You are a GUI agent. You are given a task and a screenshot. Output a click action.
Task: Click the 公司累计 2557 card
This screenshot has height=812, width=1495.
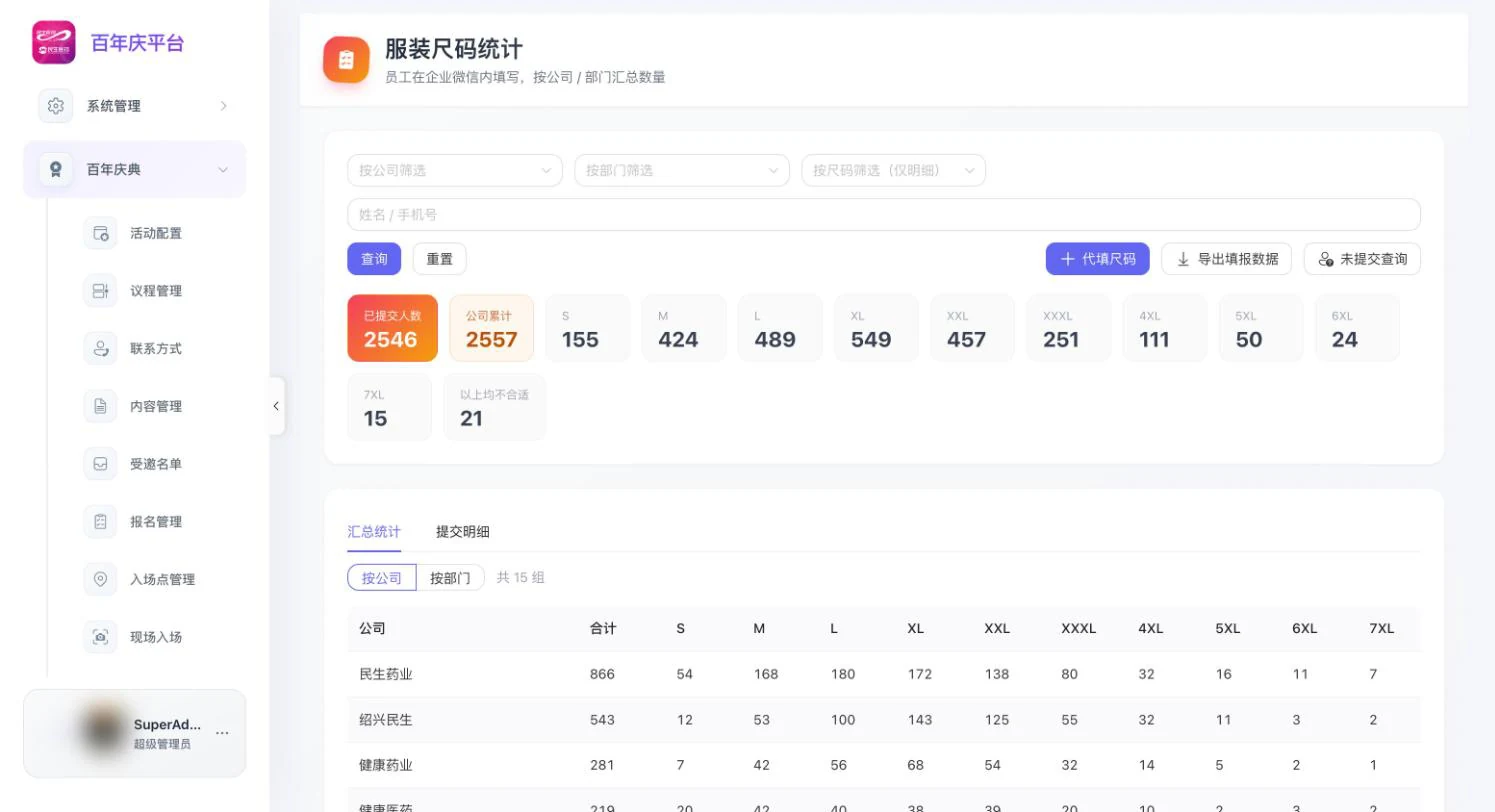pos(492,328)
